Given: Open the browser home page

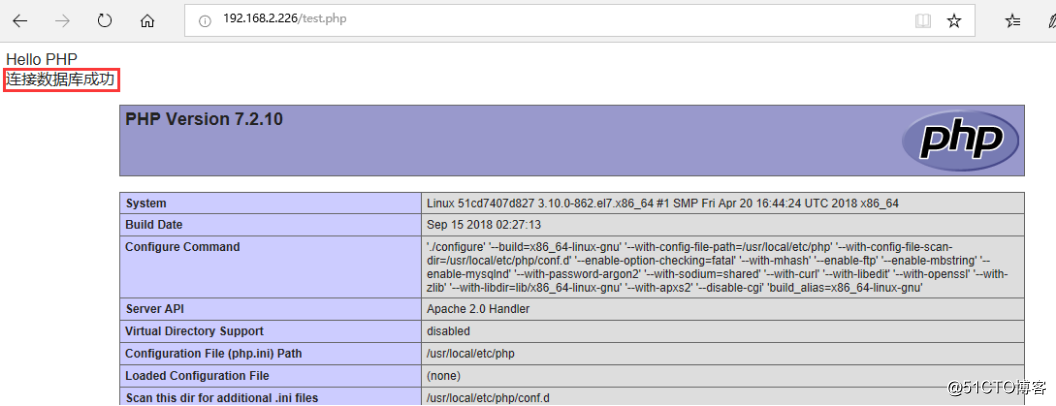Looking at the screenshot, I should 147,21.
